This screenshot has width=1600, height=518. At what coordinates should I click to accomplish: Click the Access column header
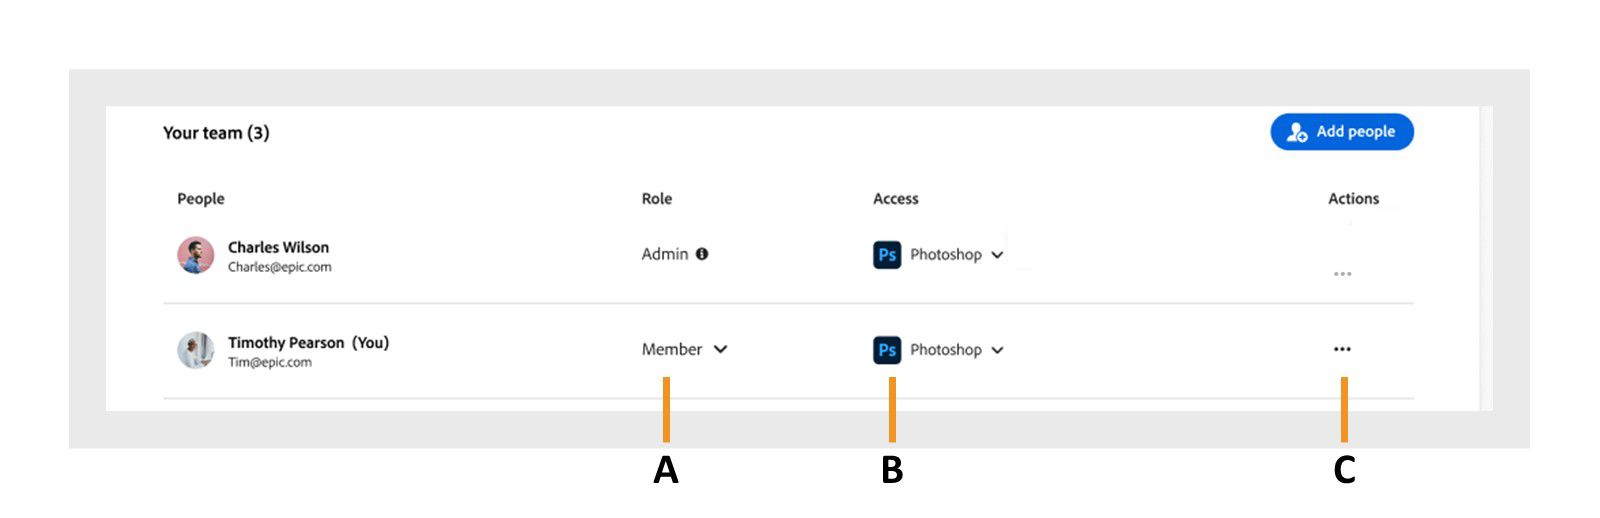pyautogui.click(x=896, y=199)
